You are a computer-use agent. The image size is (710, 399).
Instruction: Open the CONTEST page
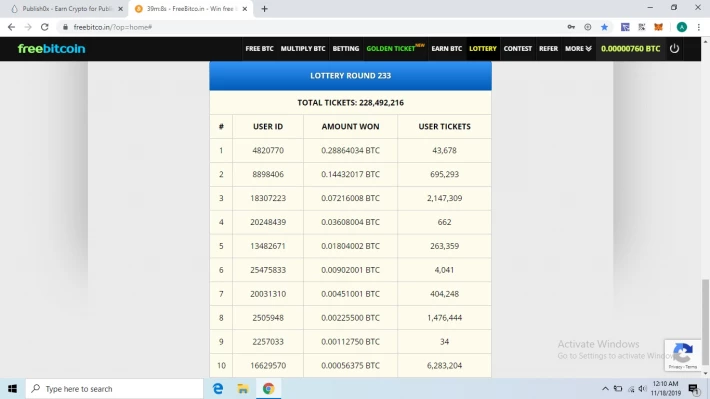pos(518,48)
